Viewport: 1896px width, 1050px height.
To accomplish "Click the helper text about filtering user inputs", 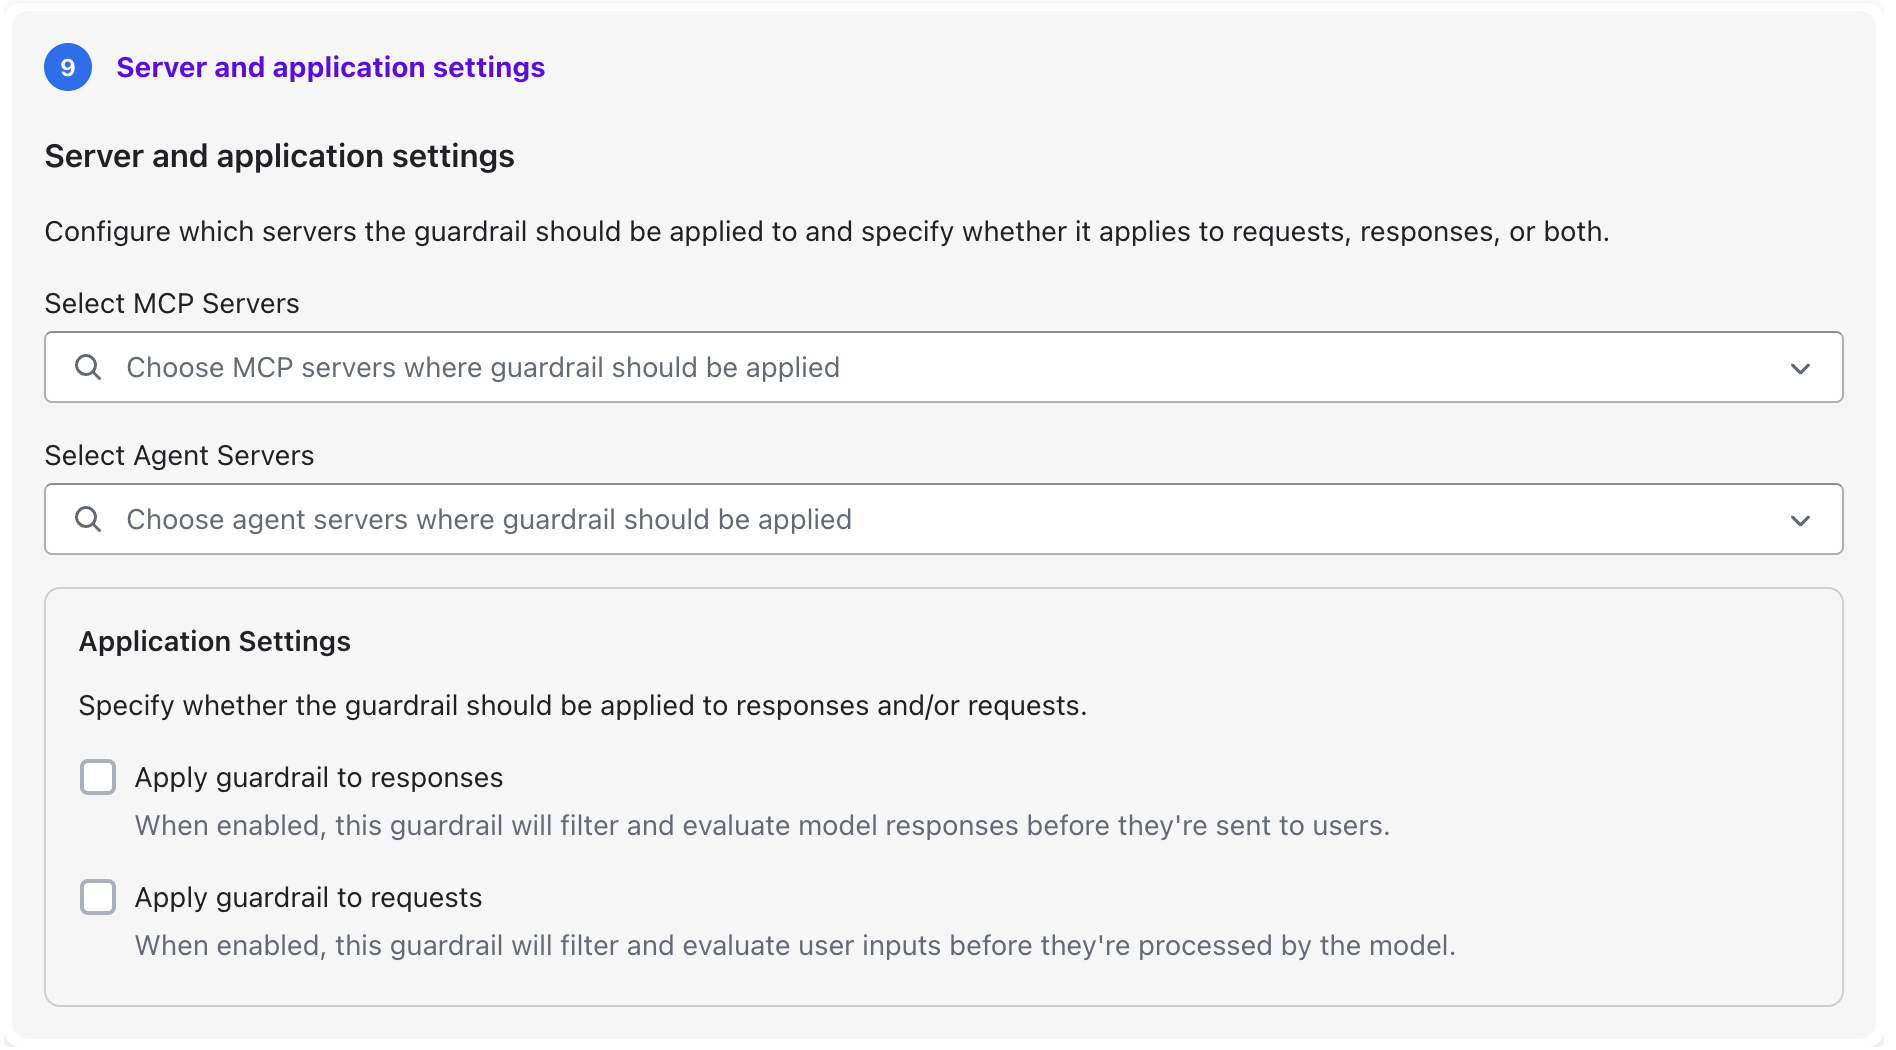I will coord(795,946).
